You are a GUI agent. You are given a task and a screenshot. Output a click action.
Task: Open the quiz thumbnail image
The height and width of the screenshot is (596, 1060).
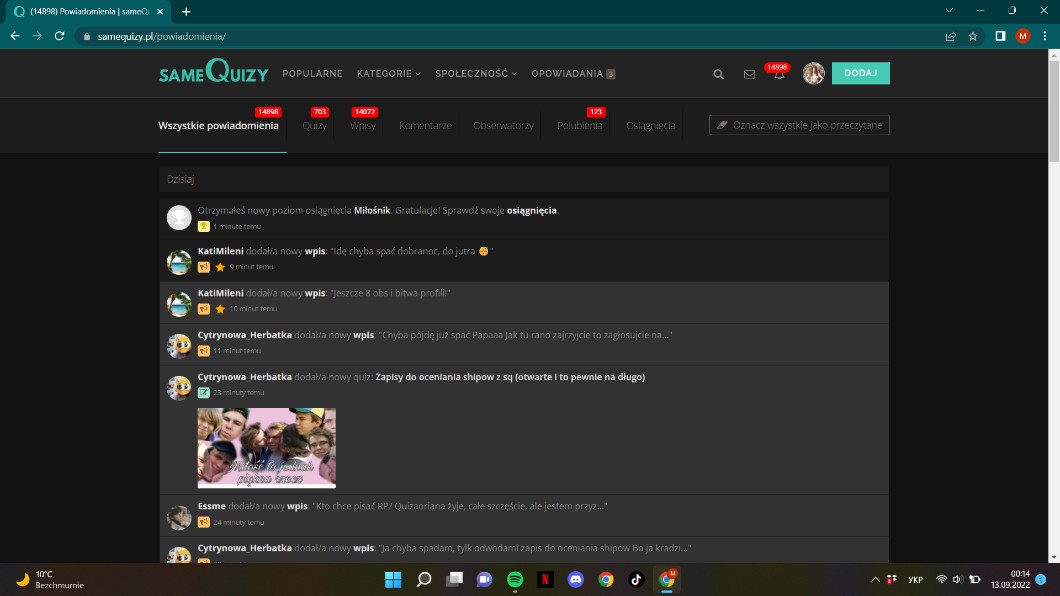(x=267, y=447)
